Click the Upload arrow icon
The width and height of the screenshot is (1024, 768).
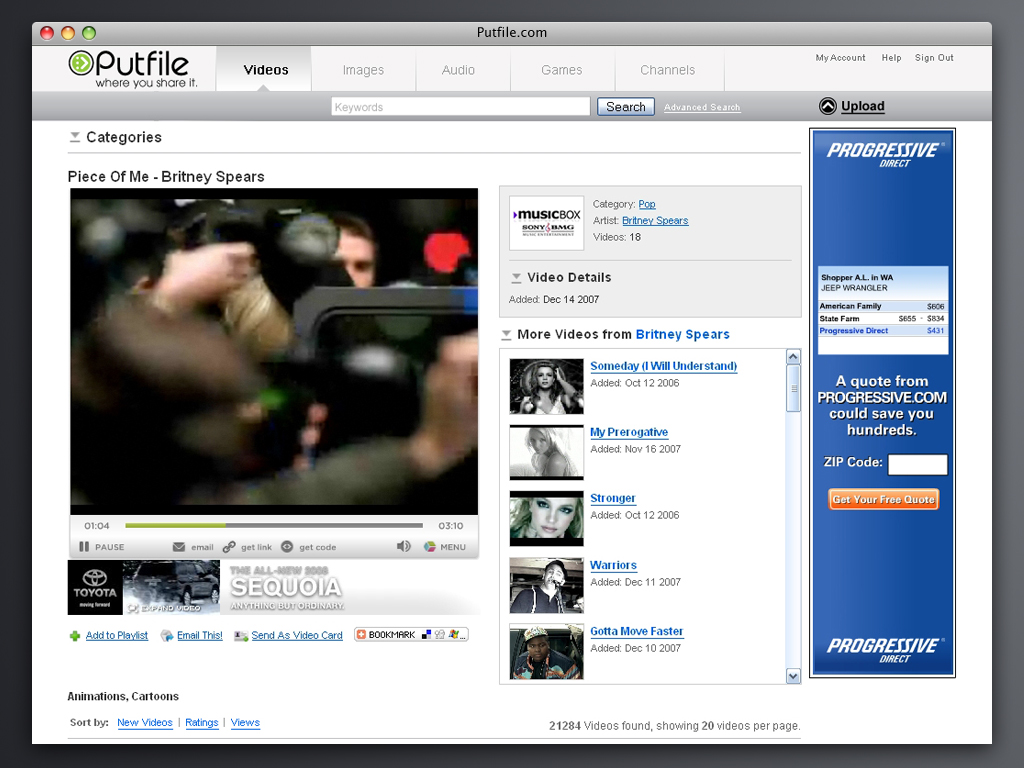[827, 107]
